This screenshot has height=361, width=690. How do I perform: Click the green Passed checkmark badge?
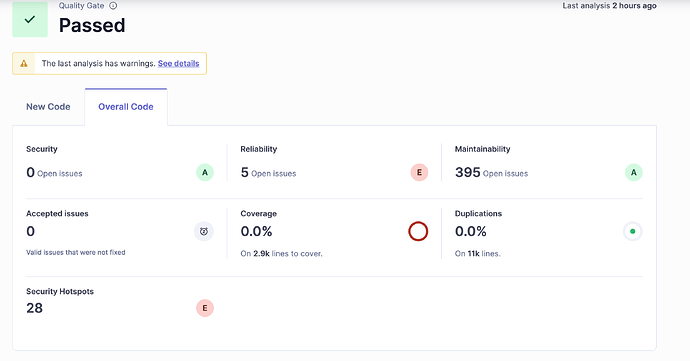(30, 19)
